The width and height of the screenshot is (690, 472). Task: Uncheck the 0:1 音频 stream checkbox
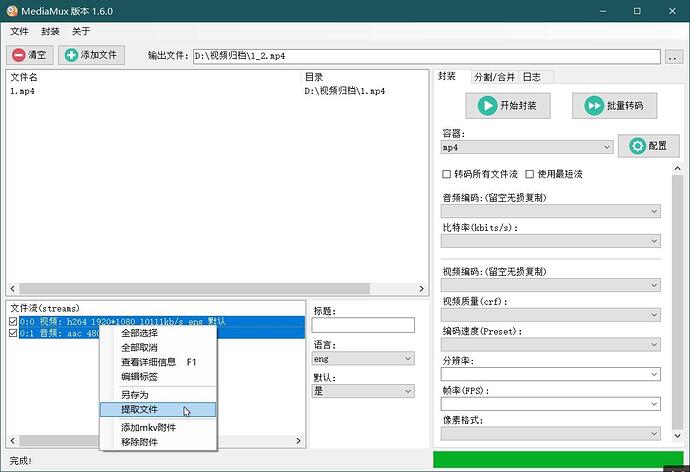pyautogui.click(x=13, y=333)
